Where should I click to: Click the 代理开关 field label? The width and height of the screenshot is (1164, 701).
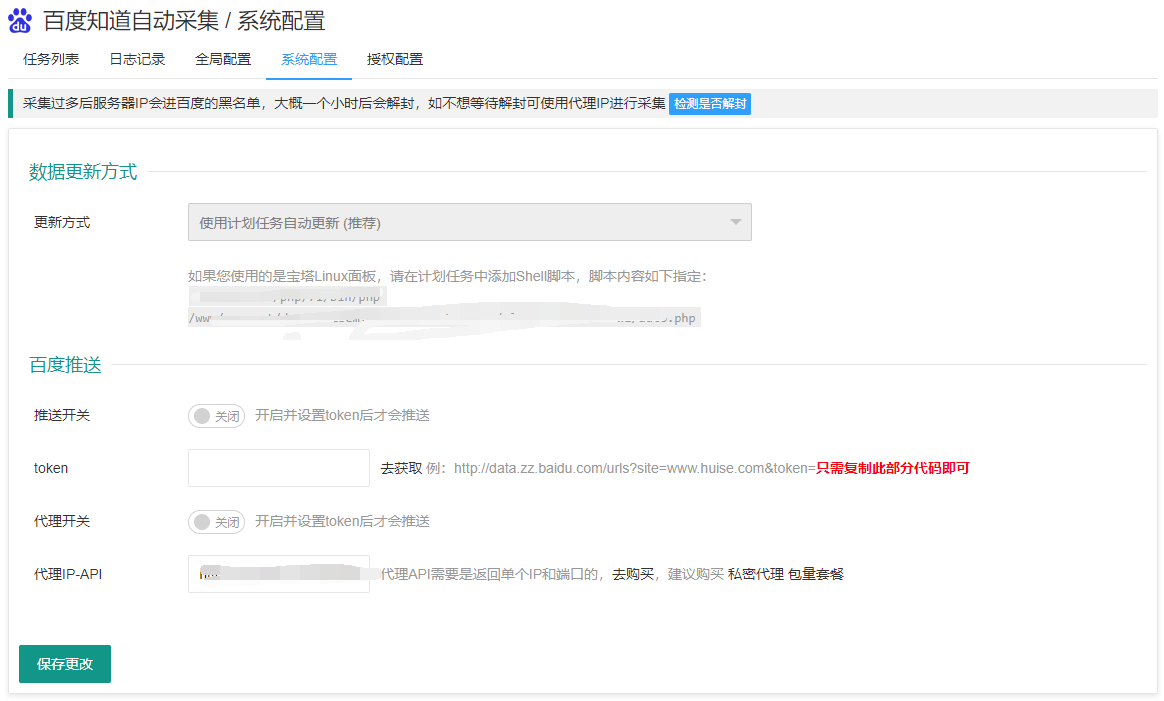tap(62, 521)
